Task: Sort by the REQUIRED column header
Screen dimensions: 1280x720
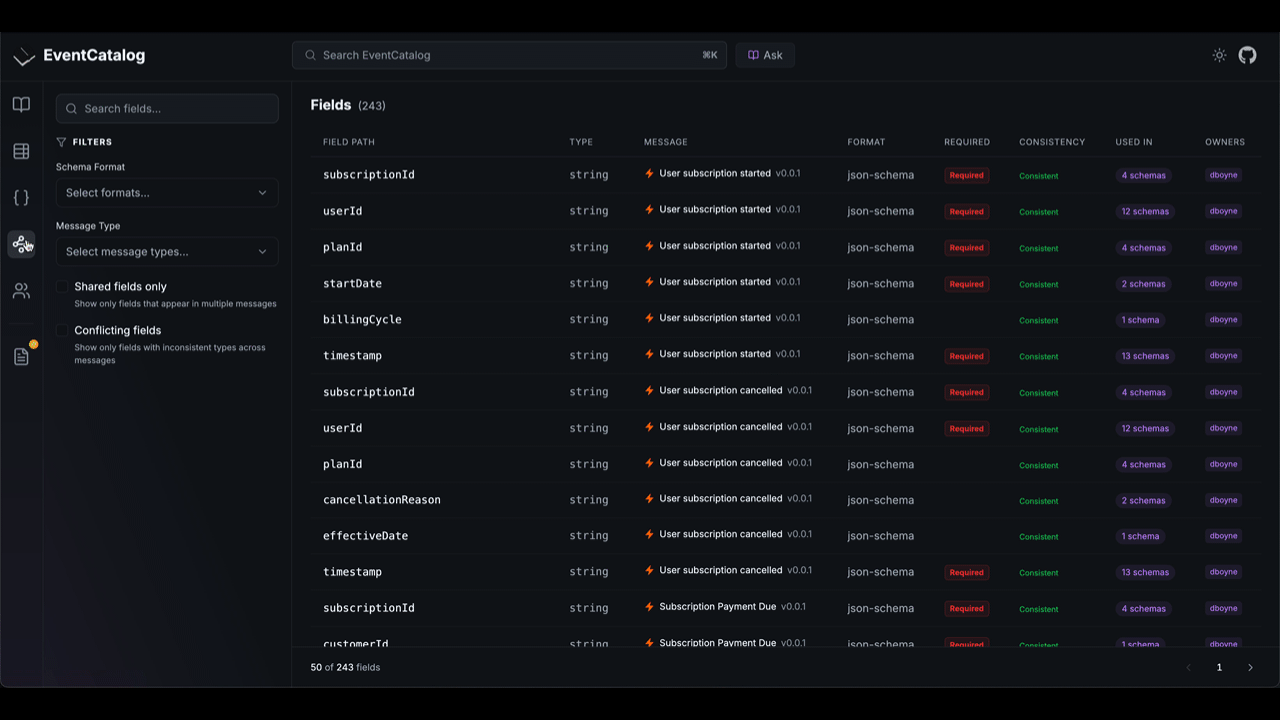Action: point(967,142)
